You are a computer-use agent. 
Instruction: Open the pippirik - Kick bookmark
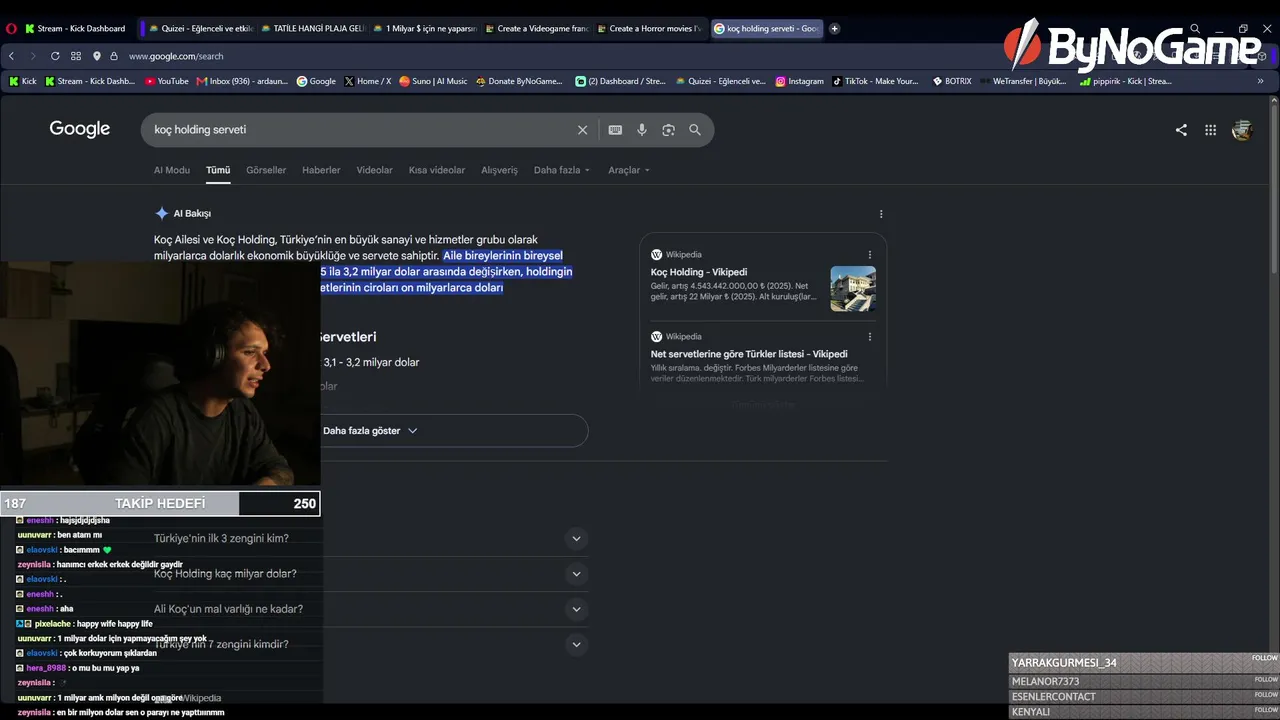(1126, 81)
